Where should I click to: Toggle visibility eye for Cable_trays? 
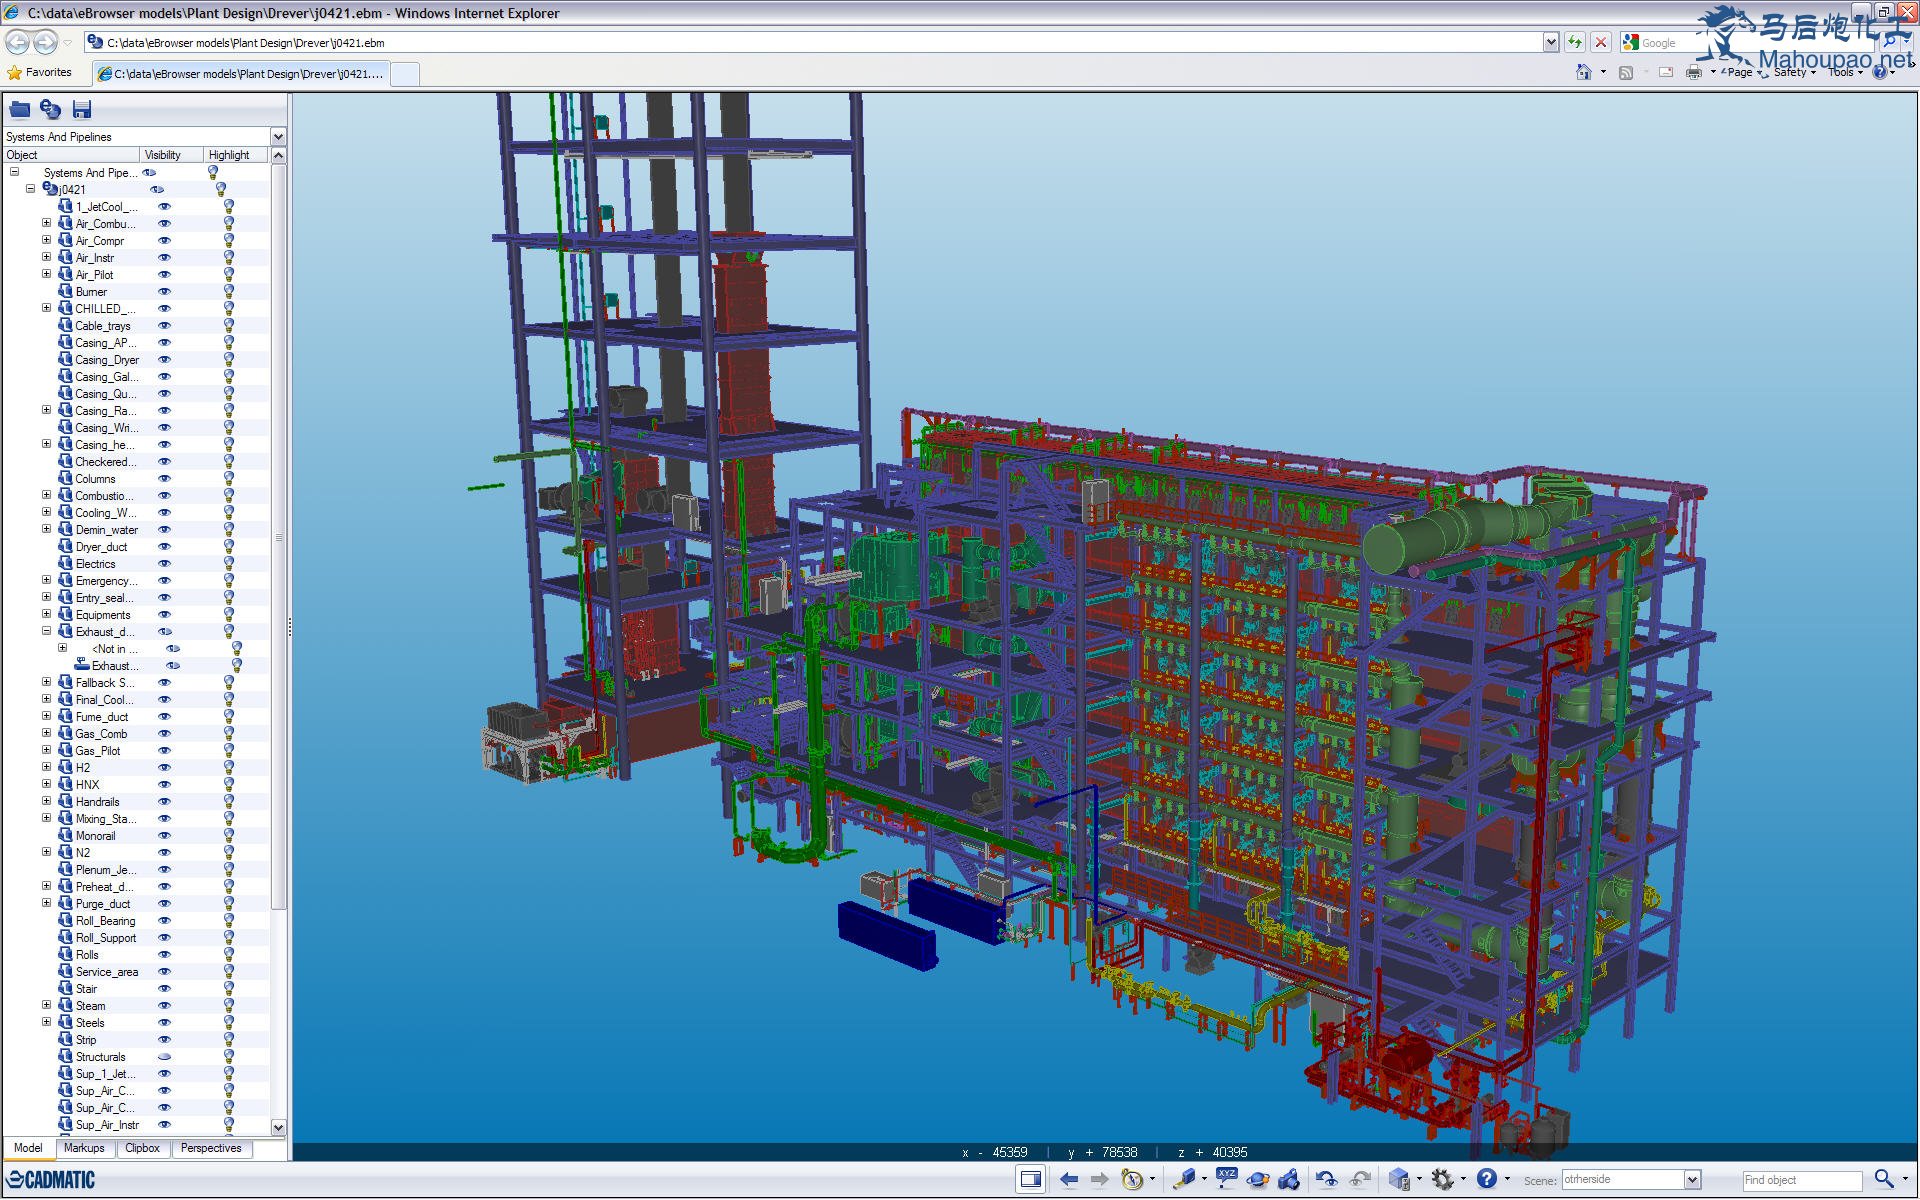[x=165, y=326]
